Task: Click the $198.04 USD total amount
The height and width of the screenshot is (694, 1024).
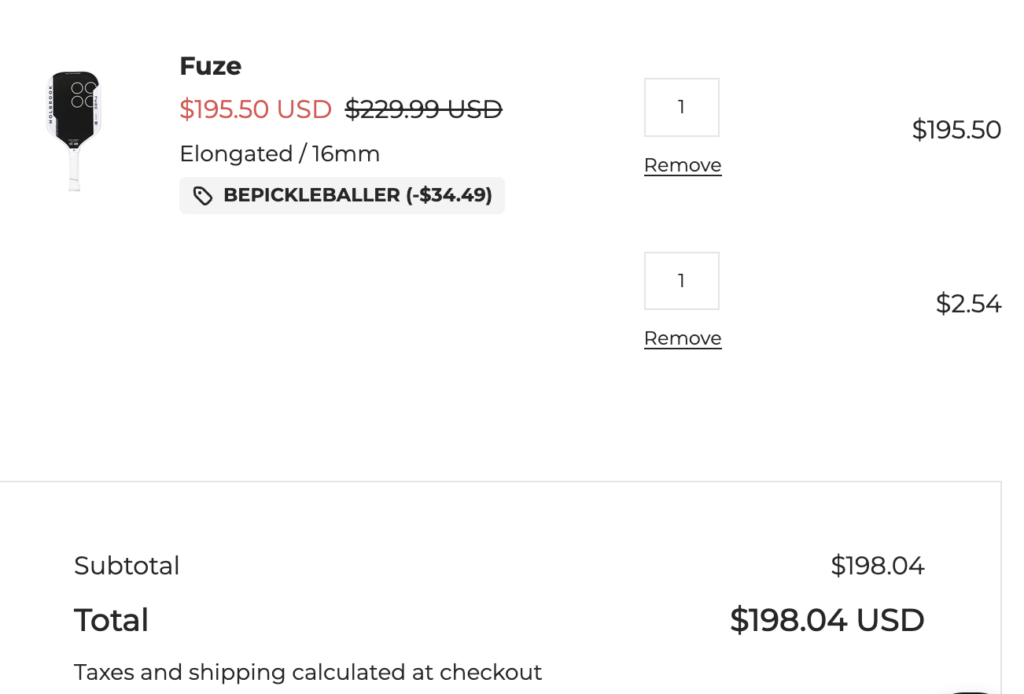Action: (x=827, y=620)
